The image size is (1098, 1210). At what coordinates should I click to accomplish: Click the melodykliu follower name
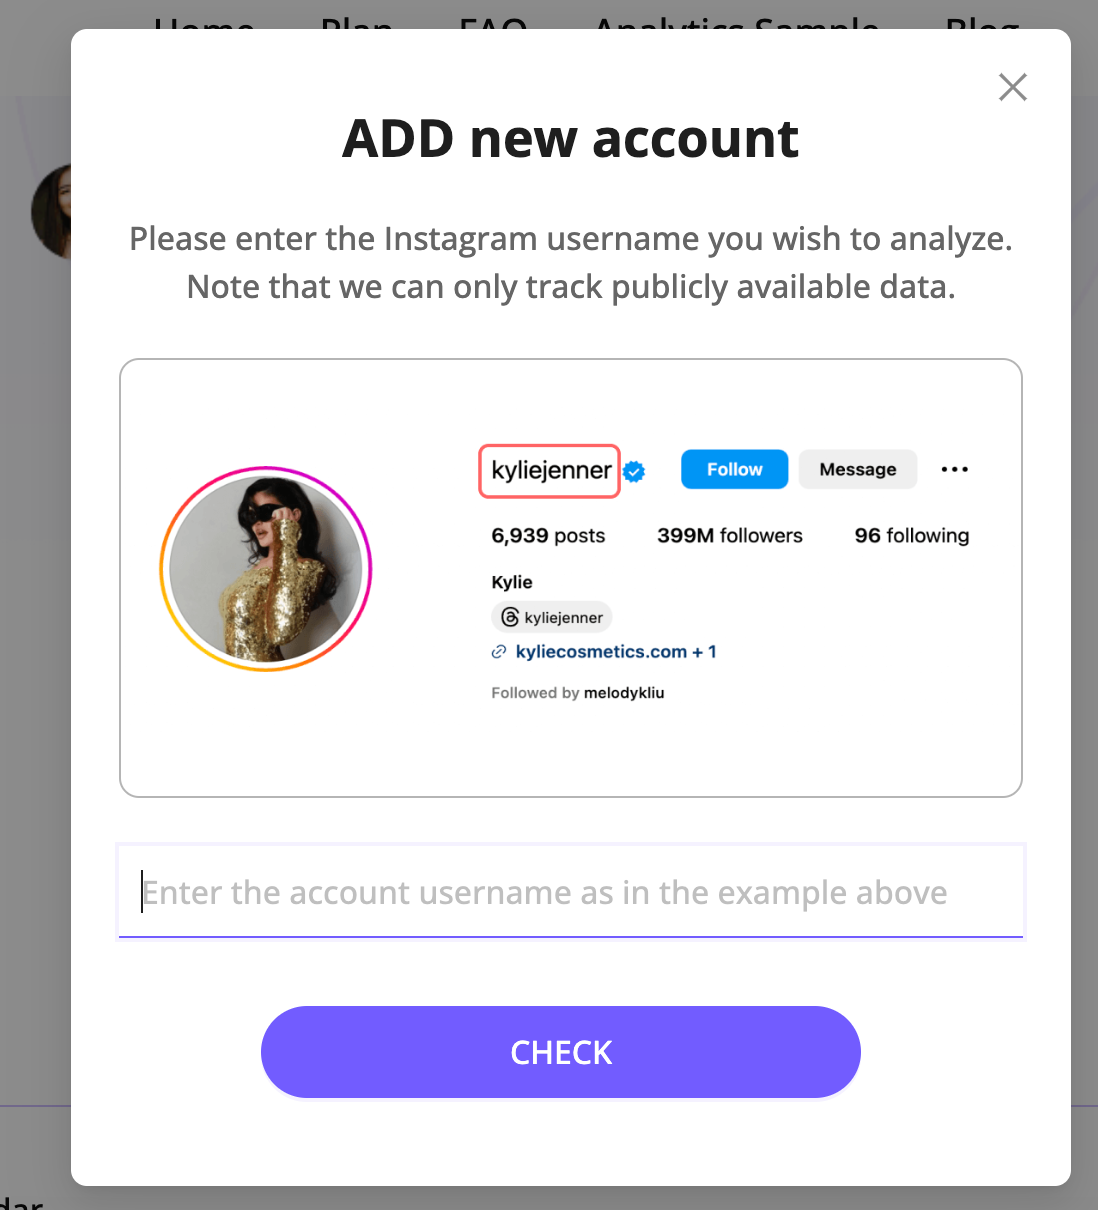coord(624,693)
